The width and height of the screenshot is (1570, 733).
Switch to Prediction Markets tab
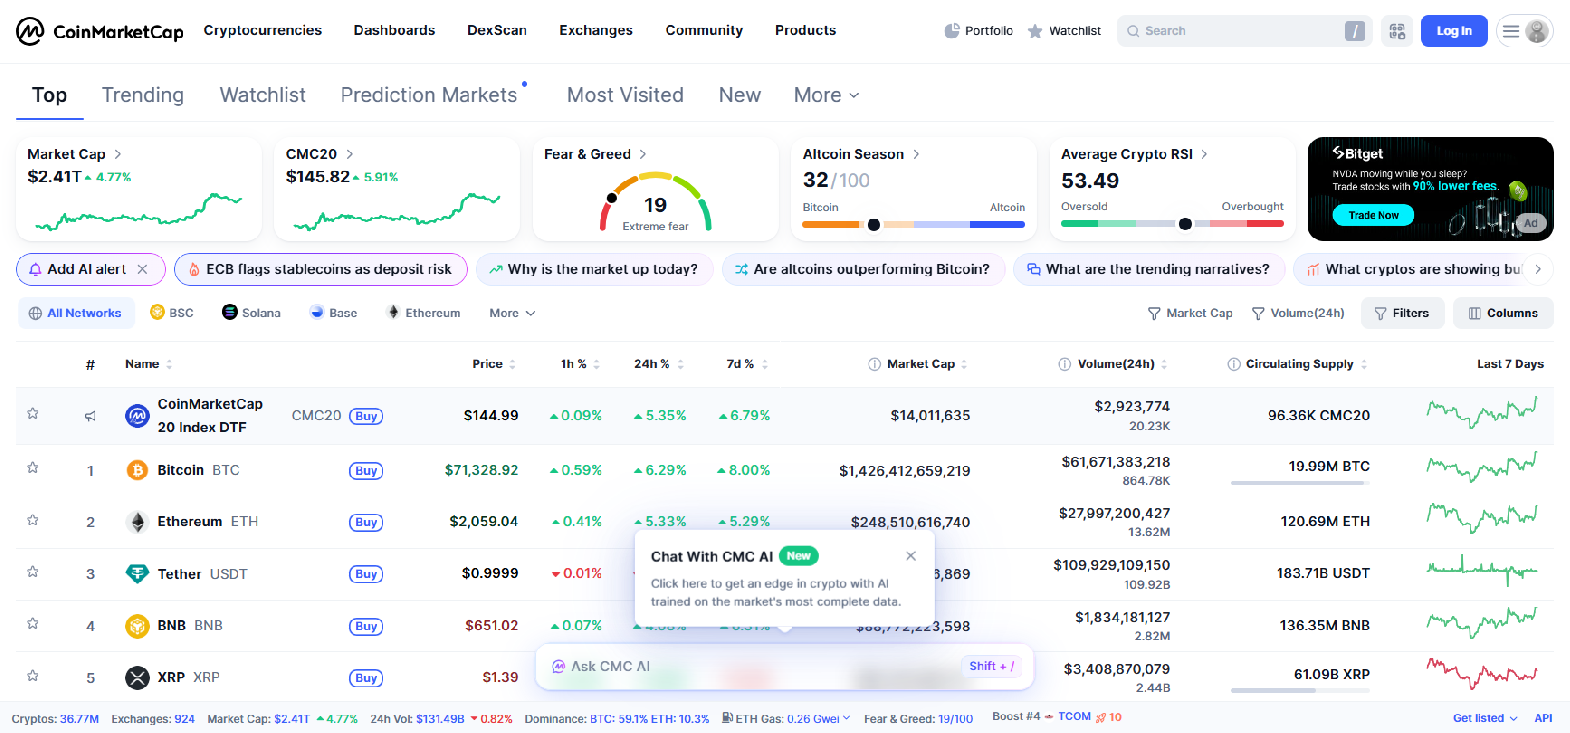(429, 95)
